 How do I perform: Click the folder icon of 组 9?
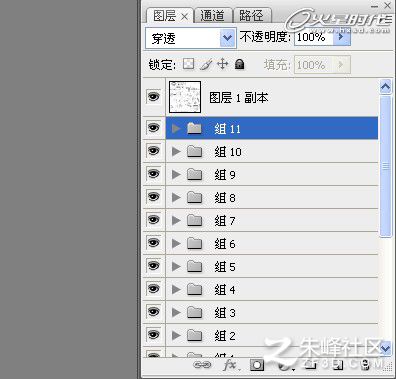coord(195,174)
